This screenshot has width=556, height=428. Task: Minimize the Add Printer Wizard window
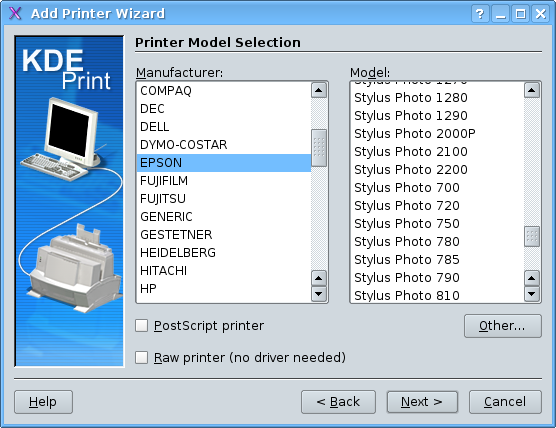pyautogui.click(x=500, y=14)
